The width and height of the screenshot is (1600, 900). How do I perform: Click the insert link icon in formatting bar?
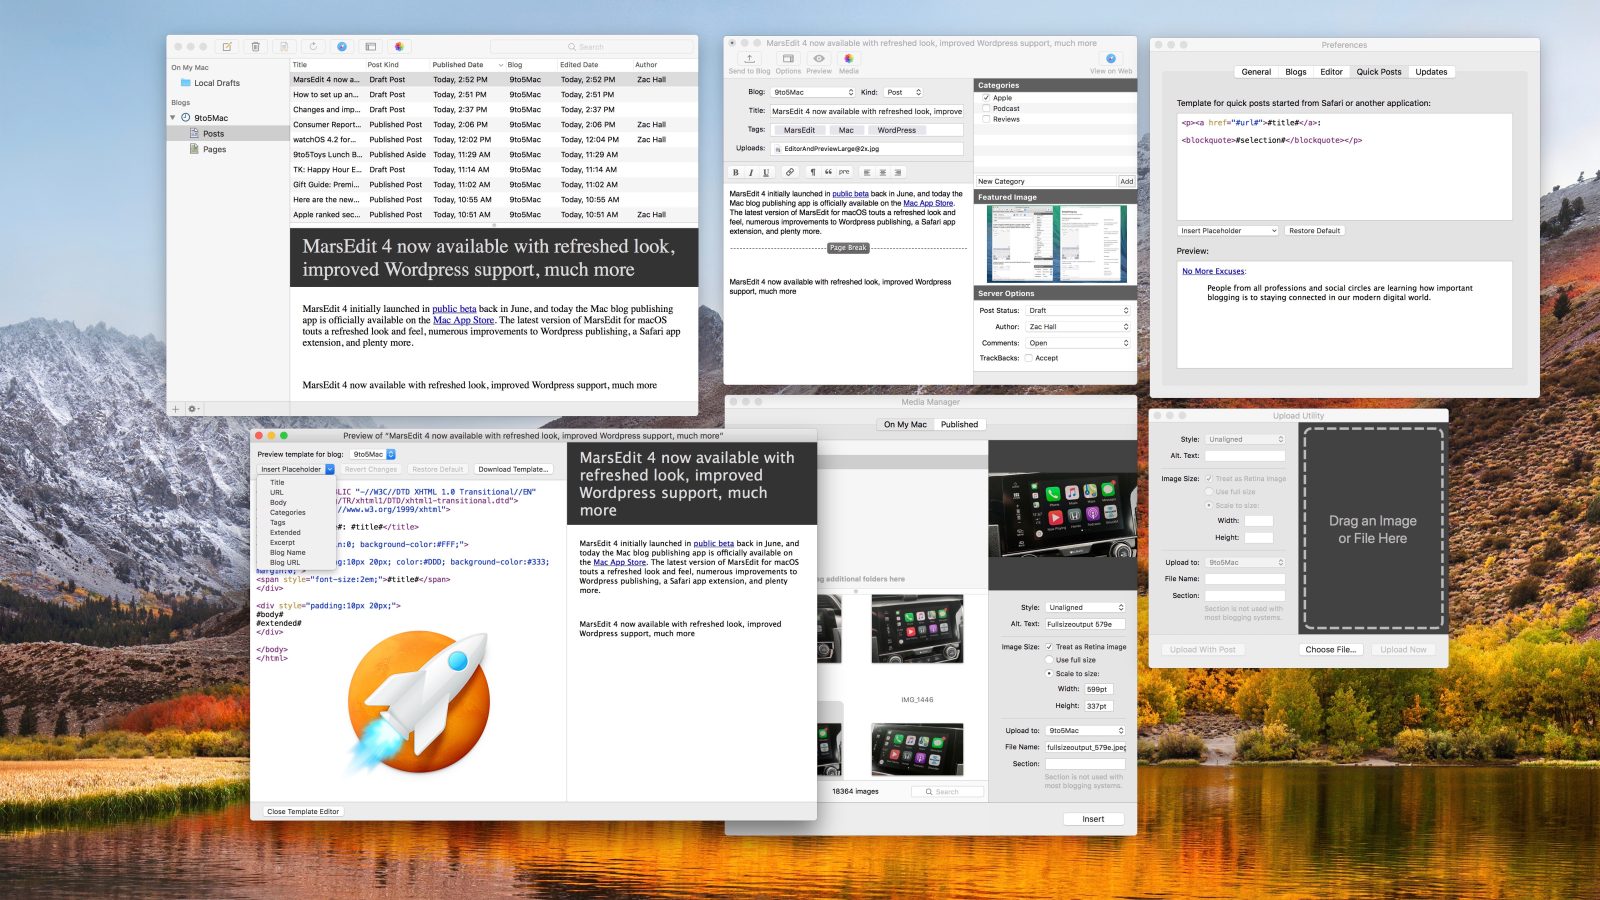pyautogui.click(x=789, y=172)
